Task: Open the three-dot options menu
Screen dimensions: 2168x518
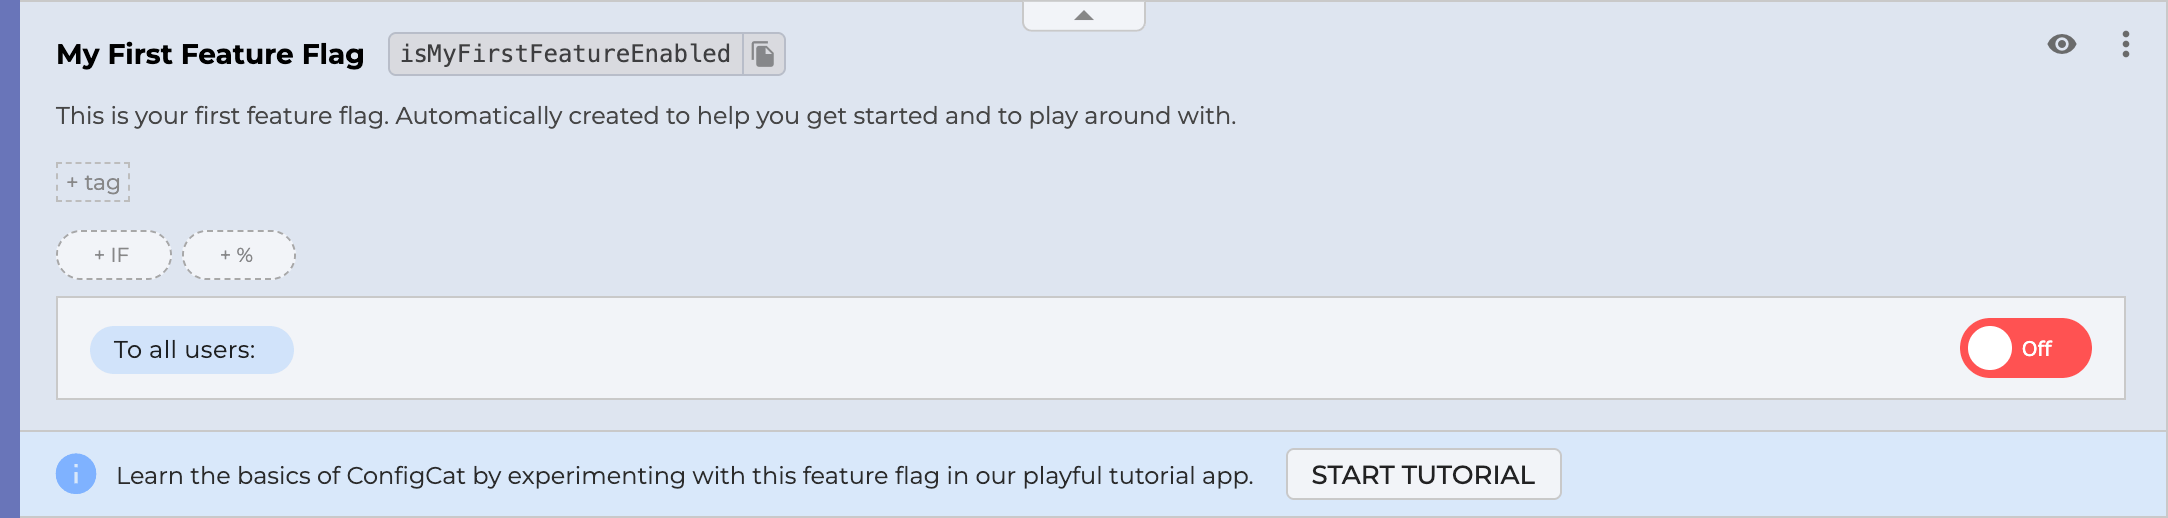Action: click(2125, 44)
